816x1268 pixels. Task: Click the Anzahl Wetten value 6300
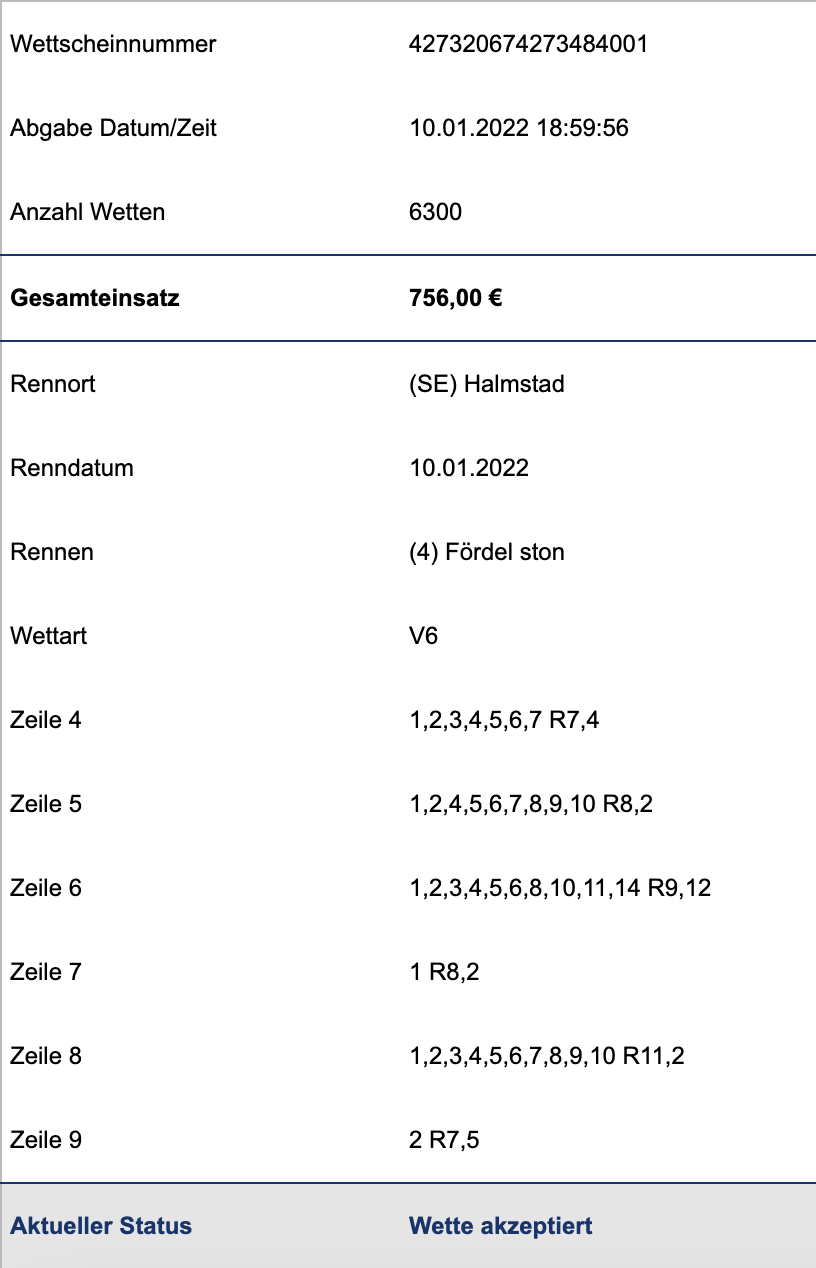click(436, 212)
